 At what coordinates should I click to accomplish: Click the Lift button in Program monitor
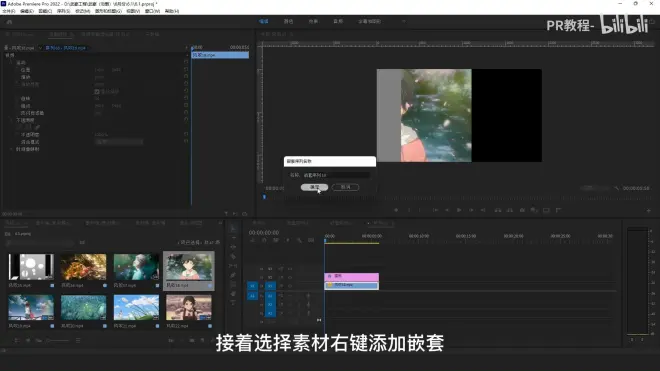click(498, 210)
